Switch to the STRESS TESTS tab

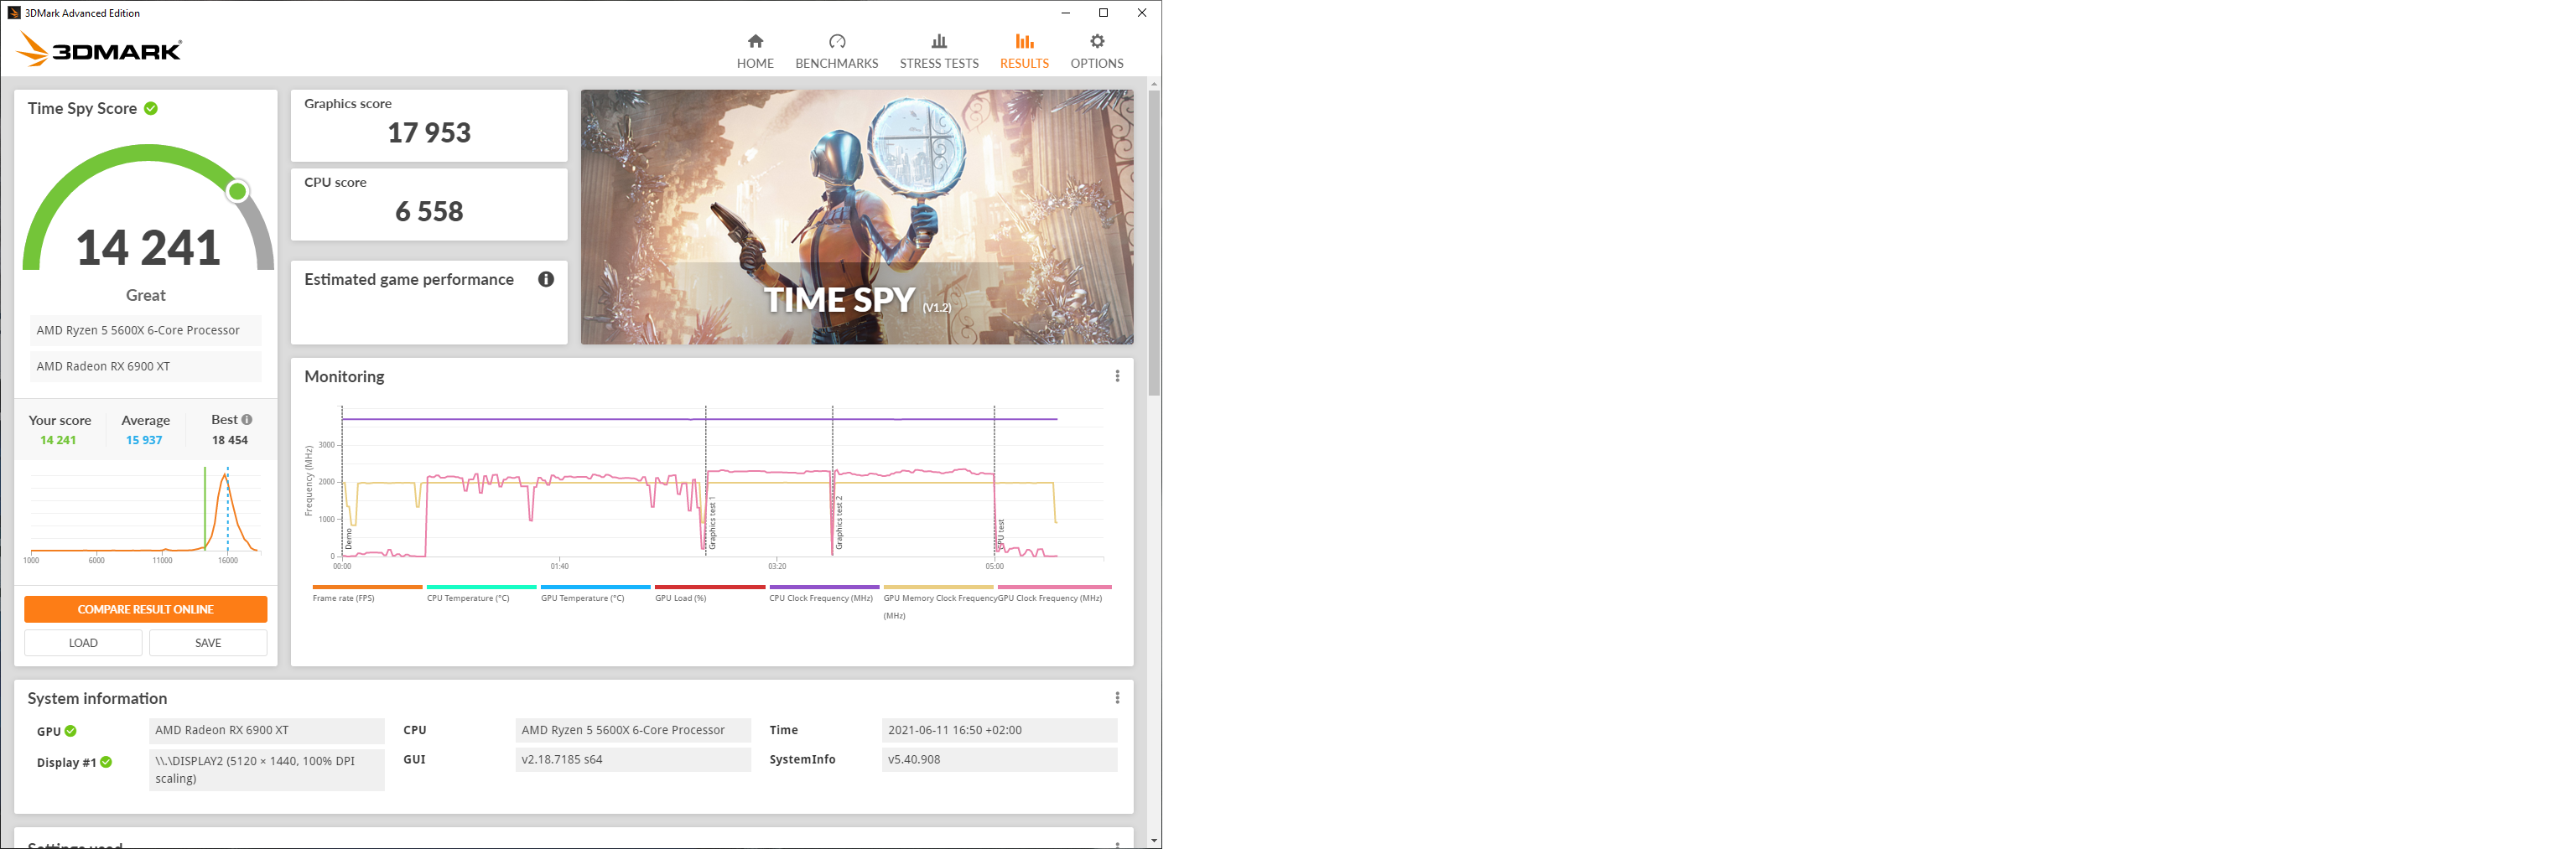[939, 51]
